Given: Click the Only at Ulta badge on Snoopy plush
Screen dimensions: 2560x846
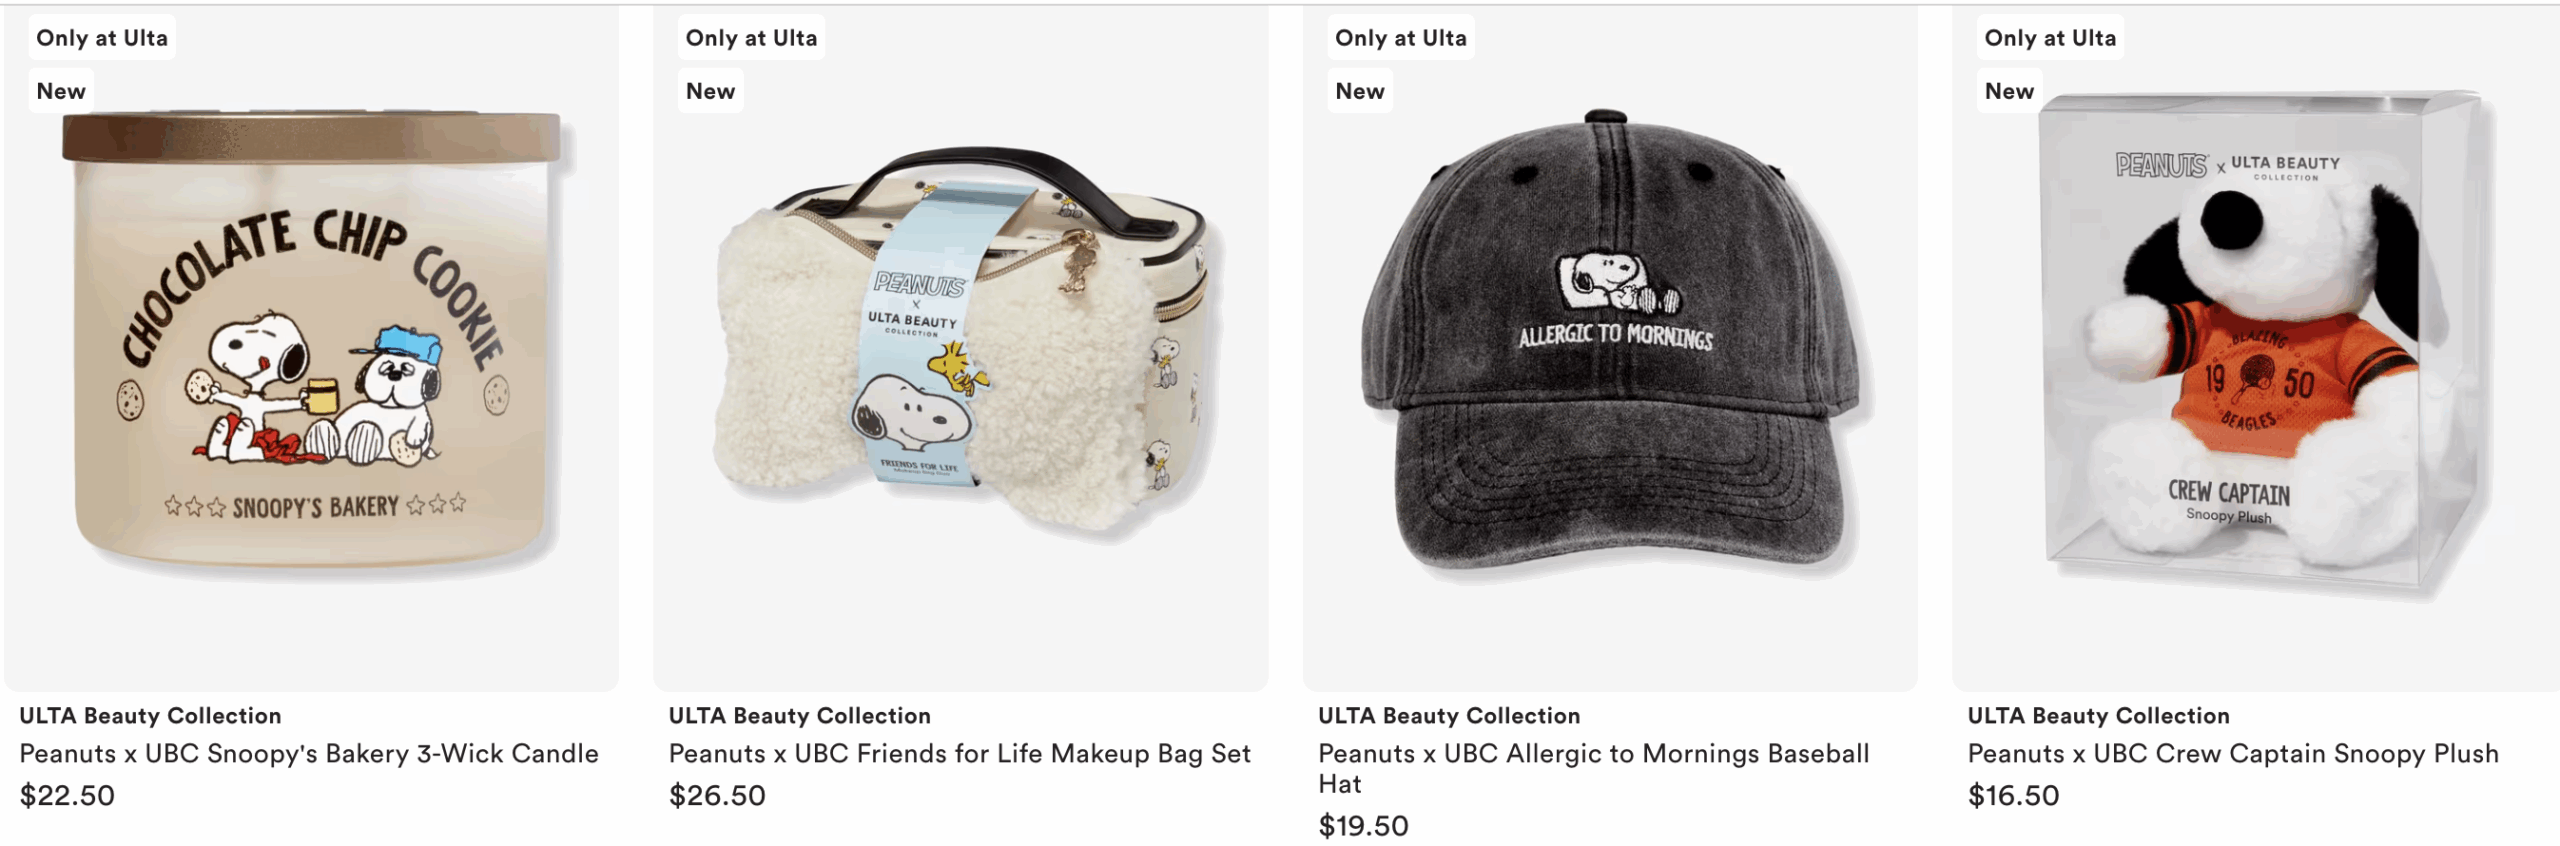Looking at the screenshot, I should point(2050,38).
